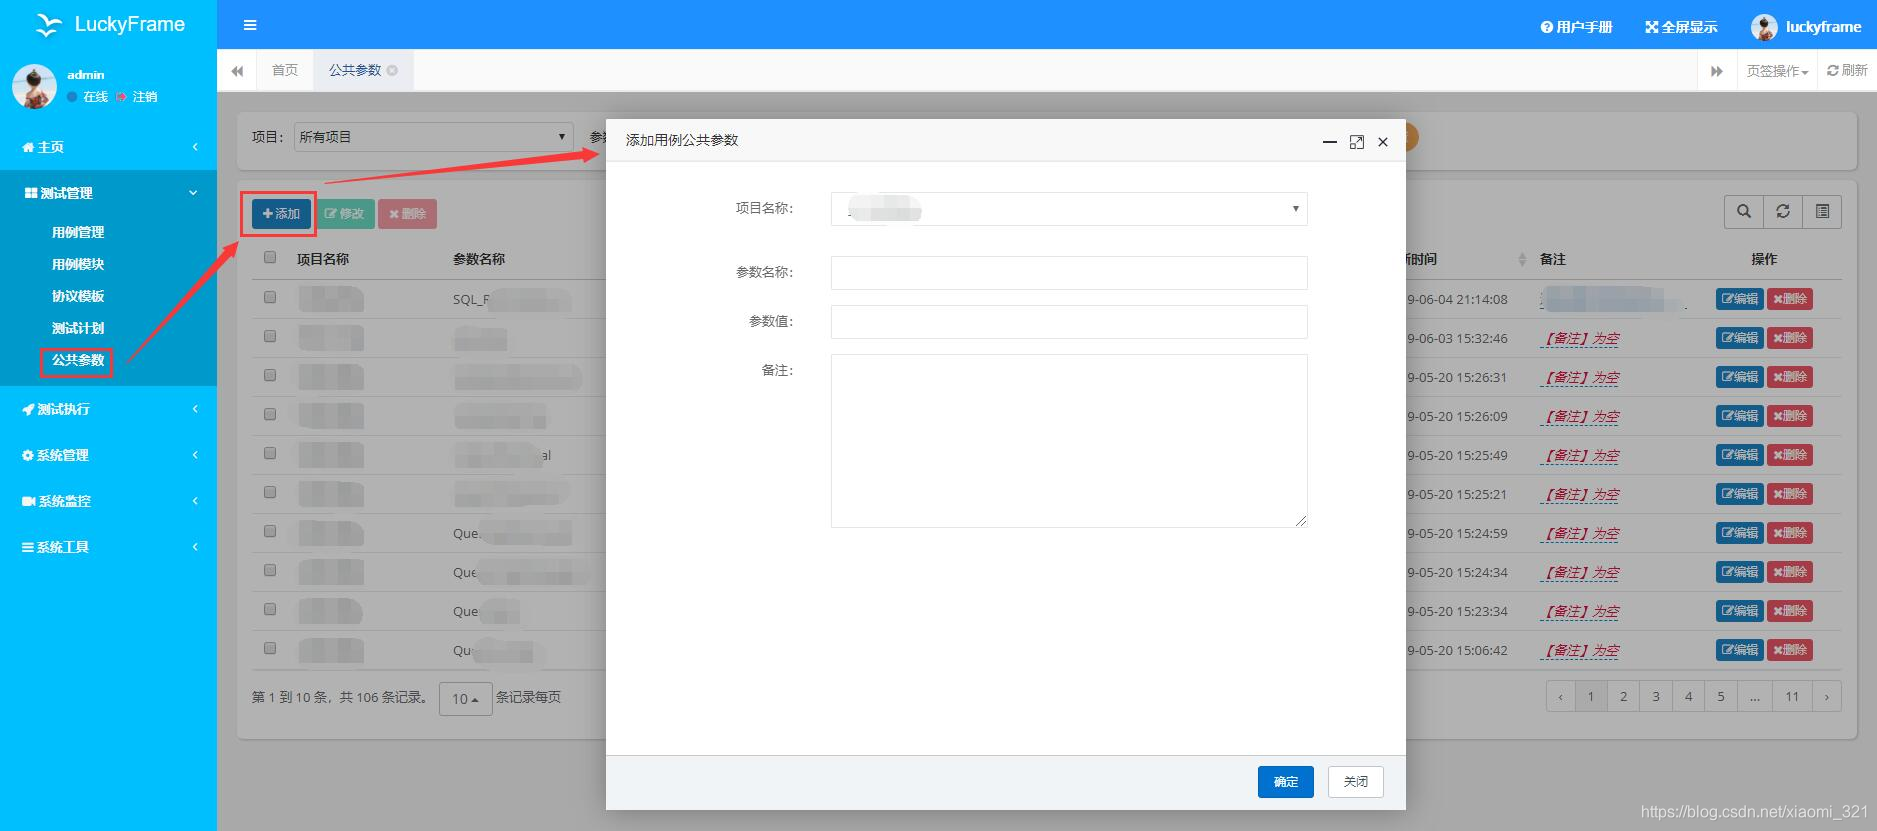This screenshot has height=831, width=1877.
Task: Edit the 备注为空 link on the 15:32:46 row
Action: [1580, 339]
